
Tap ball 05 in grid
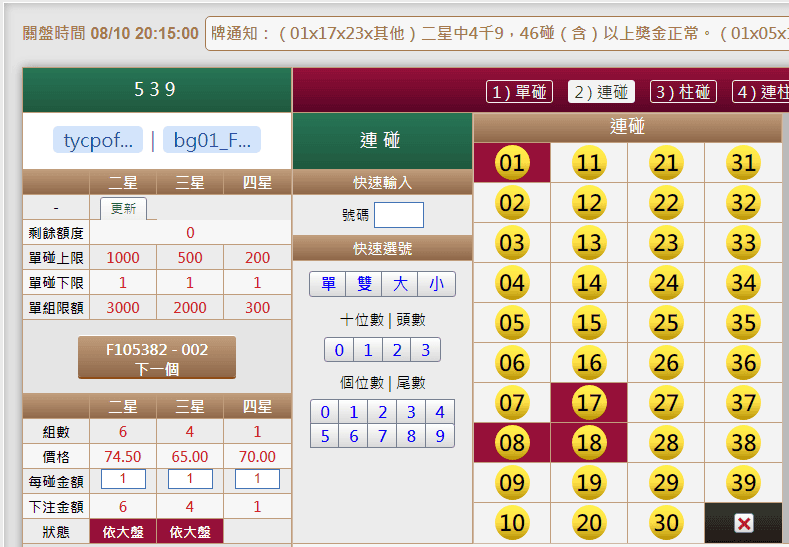(512, 323)
